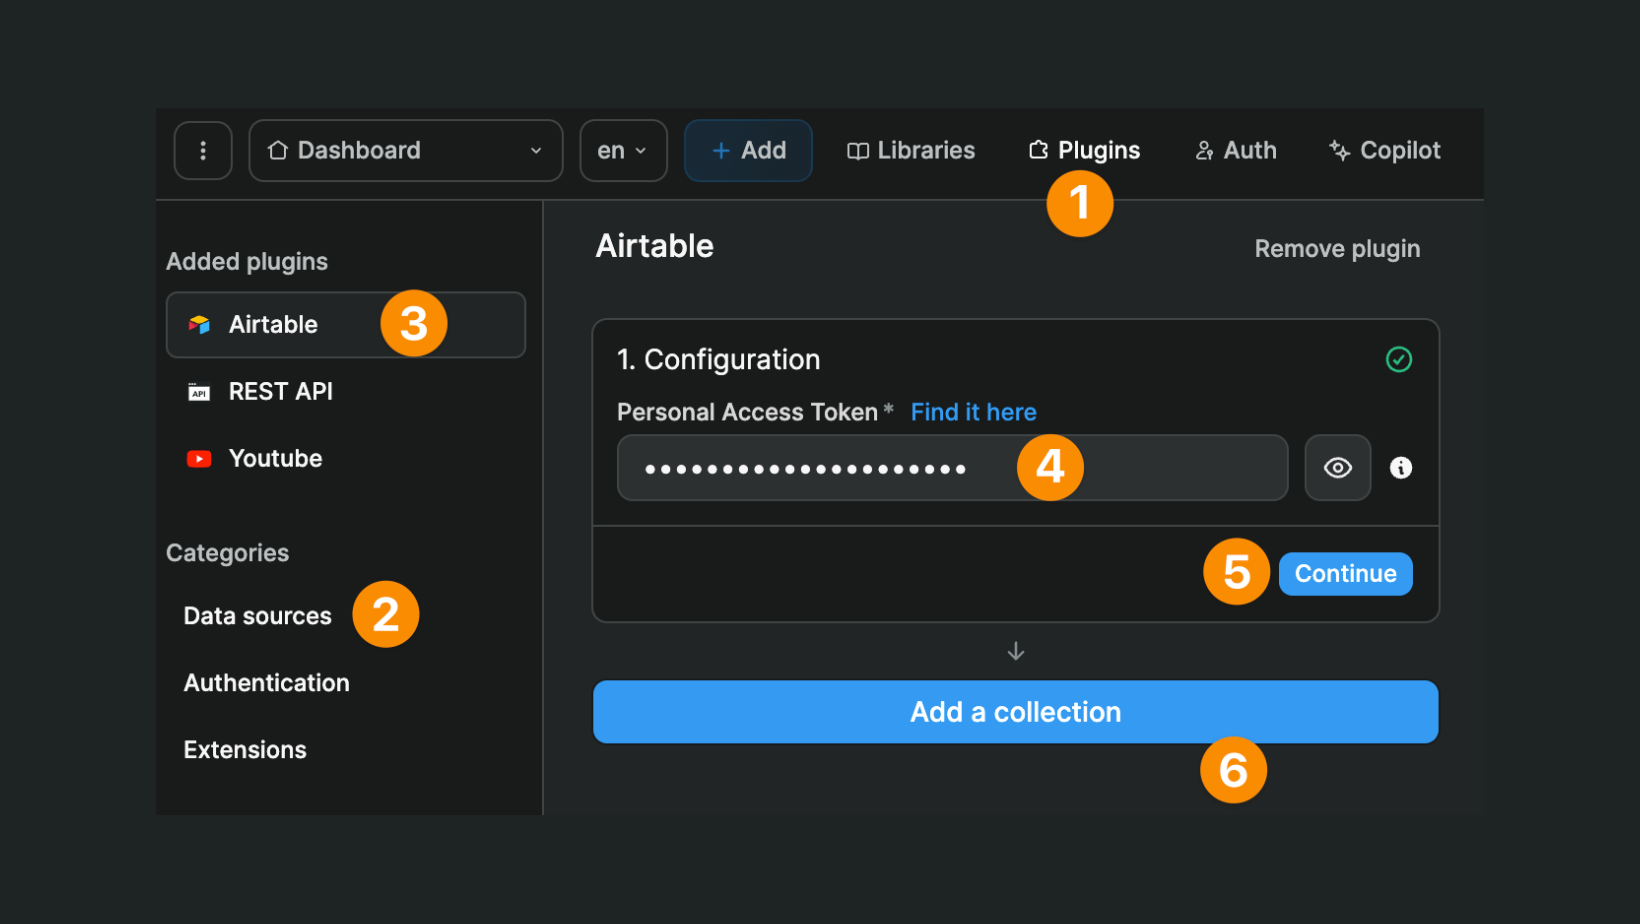
Task: Click the Copilot sparkle icon
Action: pos(1337,150)
